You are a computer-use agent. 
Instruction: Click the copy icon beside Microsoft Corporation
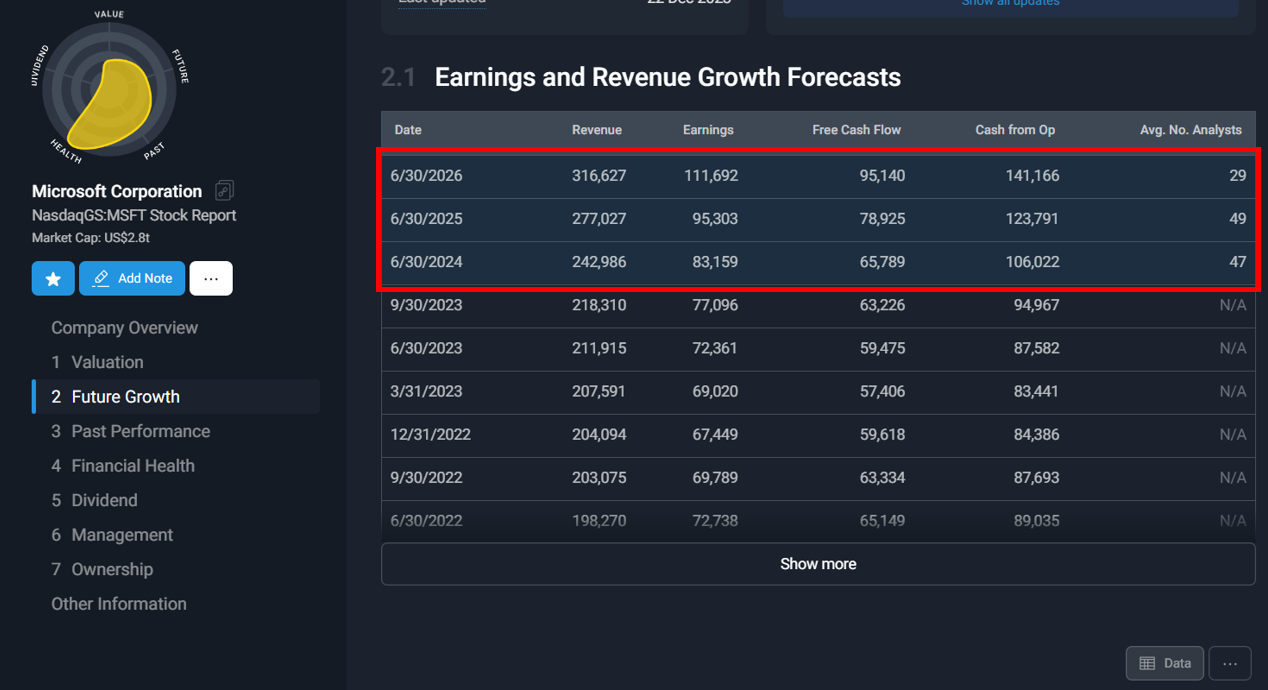coord(224,191)
